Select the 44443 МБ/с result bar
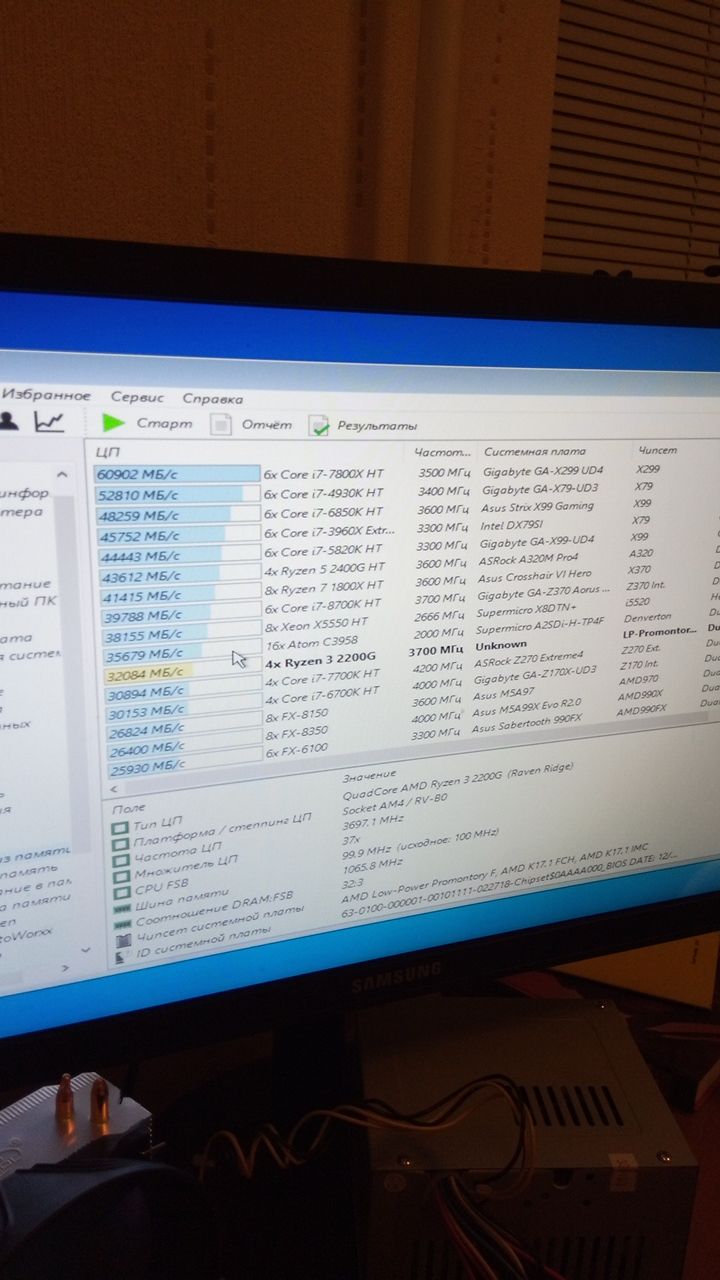This screenshot has height=1280, width=720. click(x=178, y=555)
